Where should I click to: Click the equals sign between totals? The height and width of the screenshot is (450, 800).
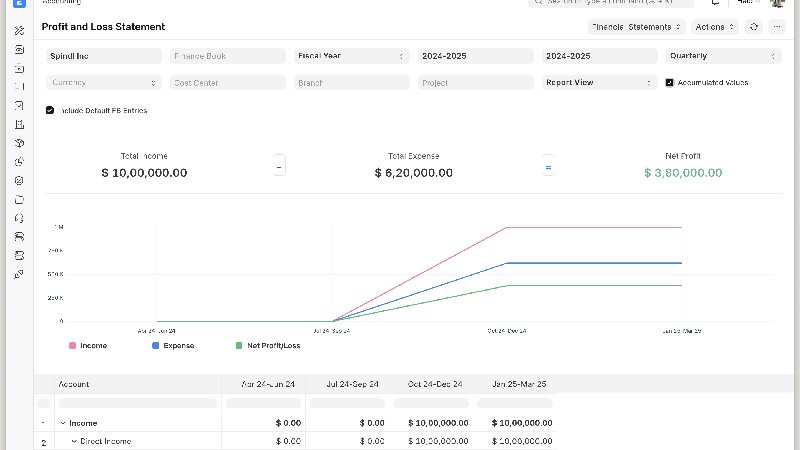point(548,167)
